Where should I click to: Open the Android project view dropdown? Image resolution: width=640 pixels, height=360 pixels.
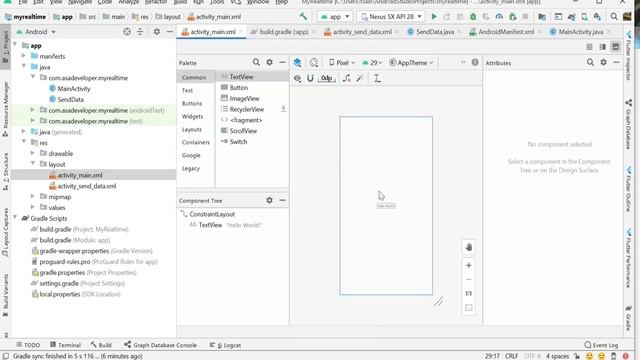click(36, 31)
